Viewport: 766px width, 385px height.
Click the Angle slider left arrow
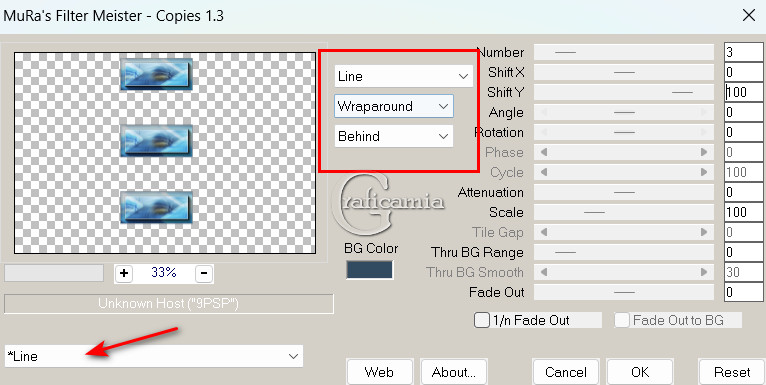(x=543, y=112)
